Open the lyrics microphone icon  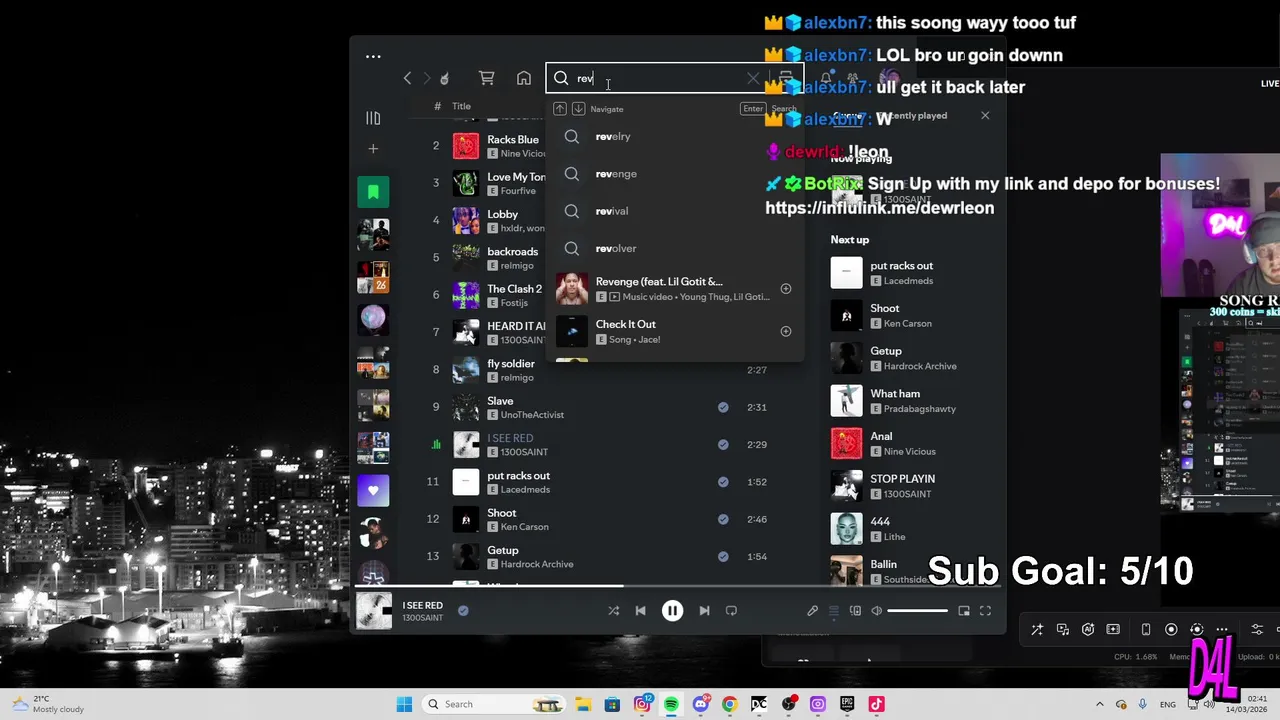point(812,611)
